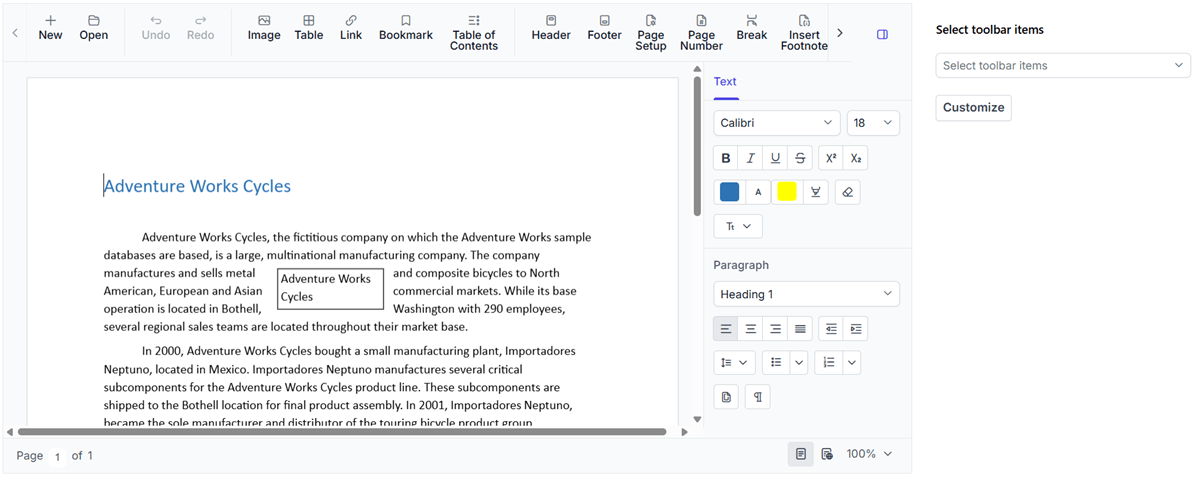Viewport: 1200px width, 478px height.
Task: Show or hide paragraph marks
Action: [758, 397]
